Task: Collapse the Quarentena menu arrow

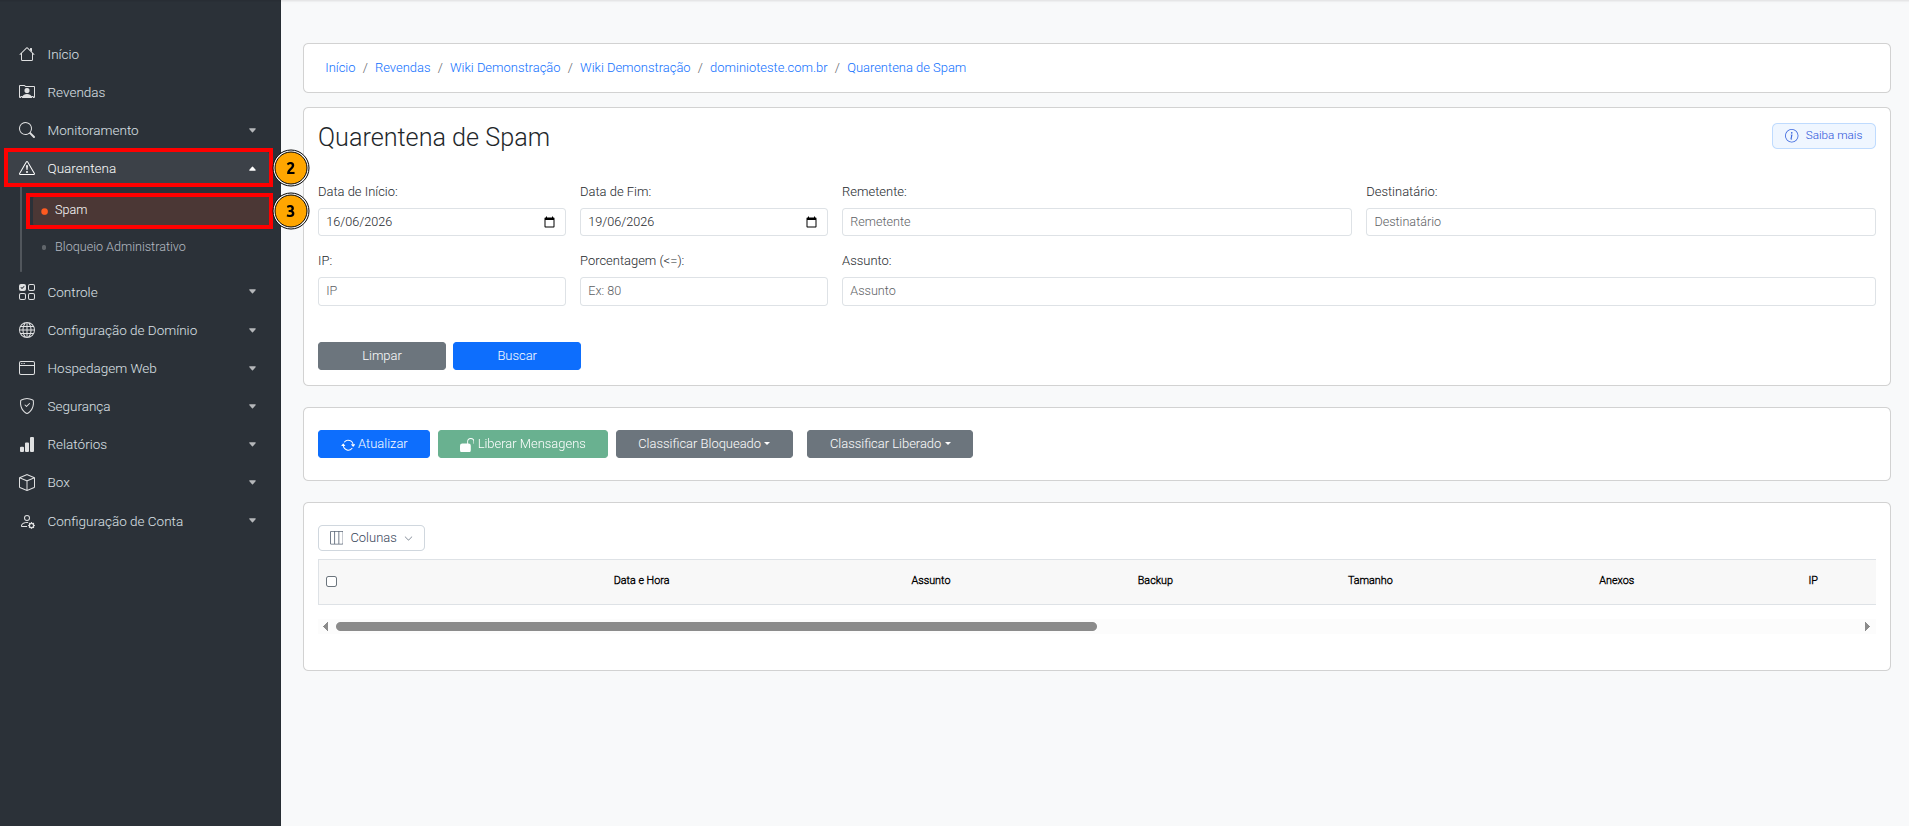Action: click(252, 169)
